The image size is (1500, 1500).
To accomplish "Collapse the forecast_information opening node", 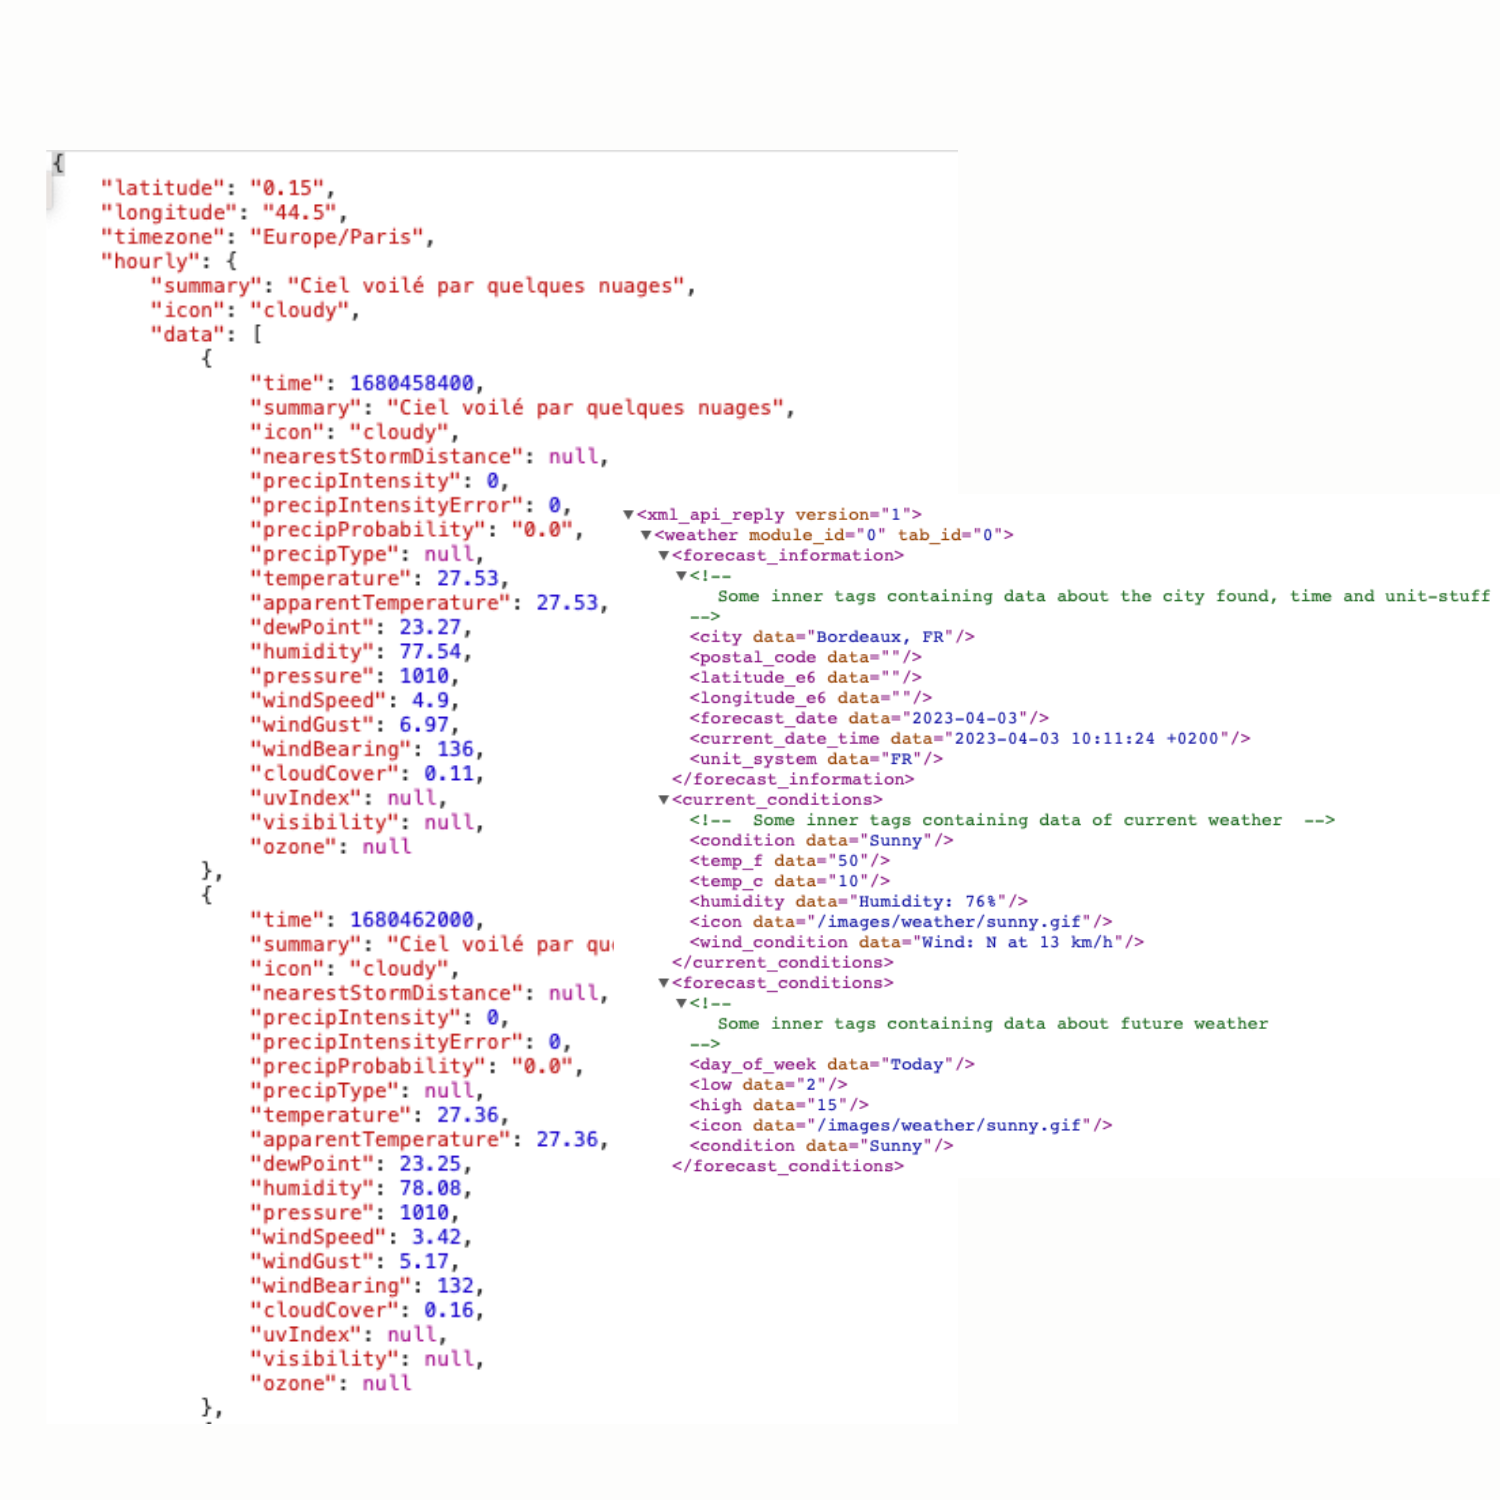I will [x=663, y=556].
